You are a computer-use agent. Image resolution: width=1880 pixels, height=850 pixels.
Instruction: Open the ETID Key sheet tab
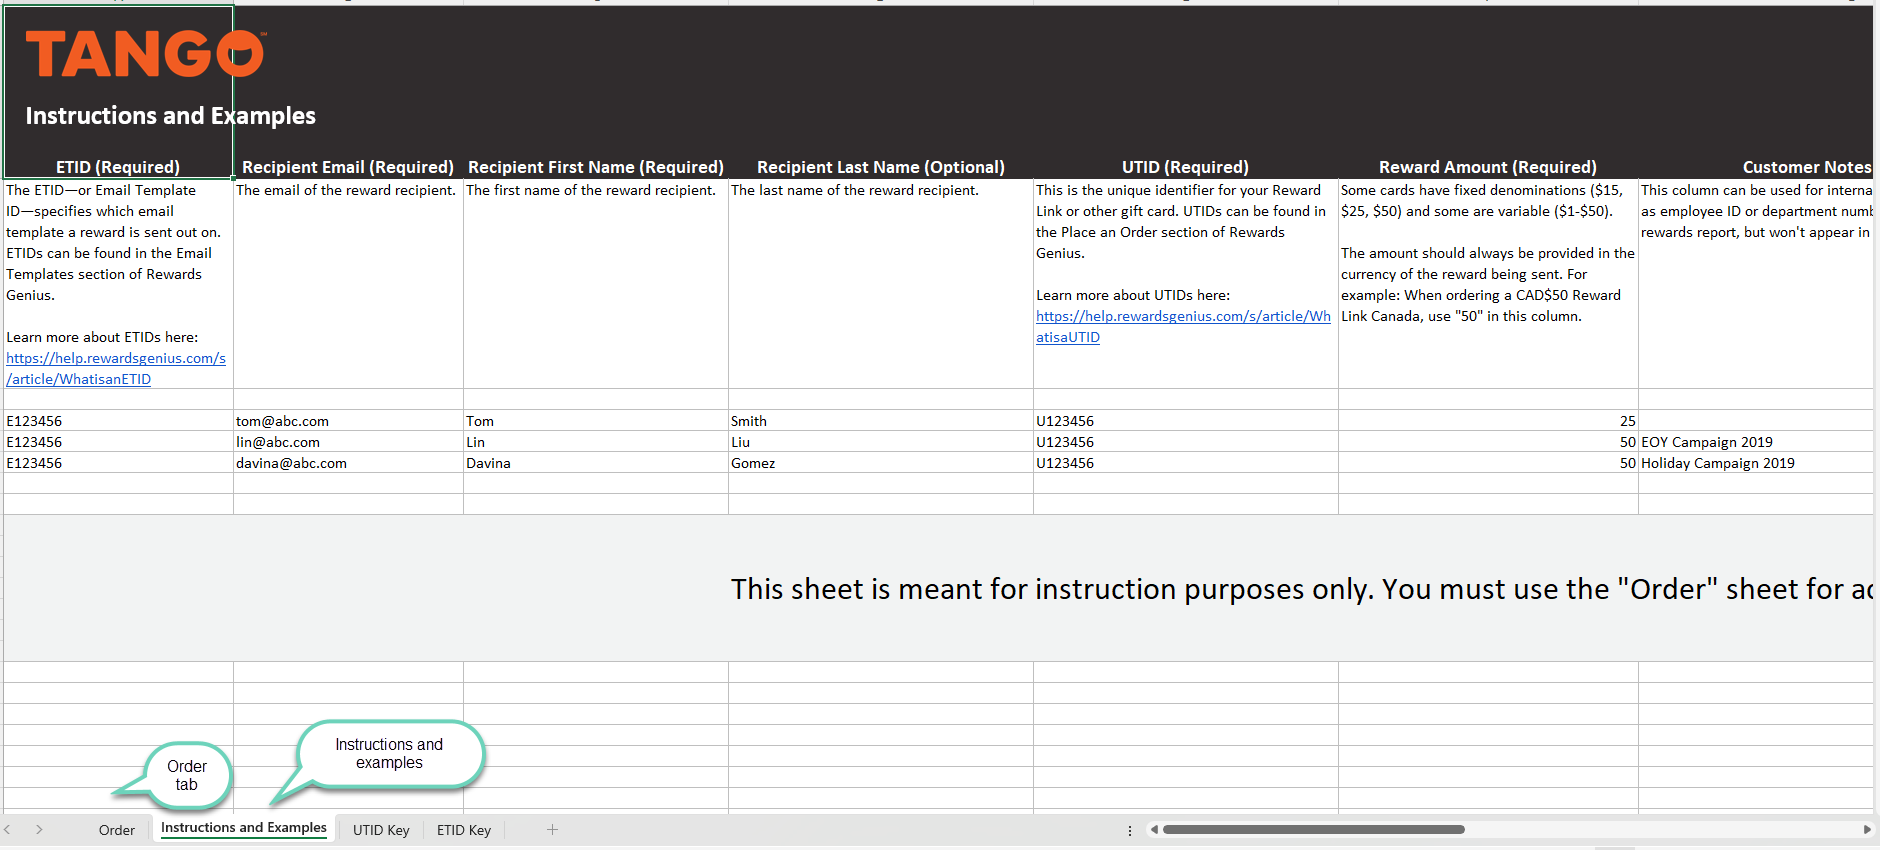coord(464,830)
